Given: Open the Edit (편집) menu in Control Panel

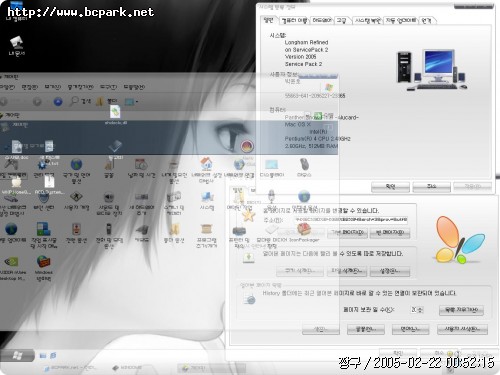Looking at the screenshot, I should pos(30,87).
